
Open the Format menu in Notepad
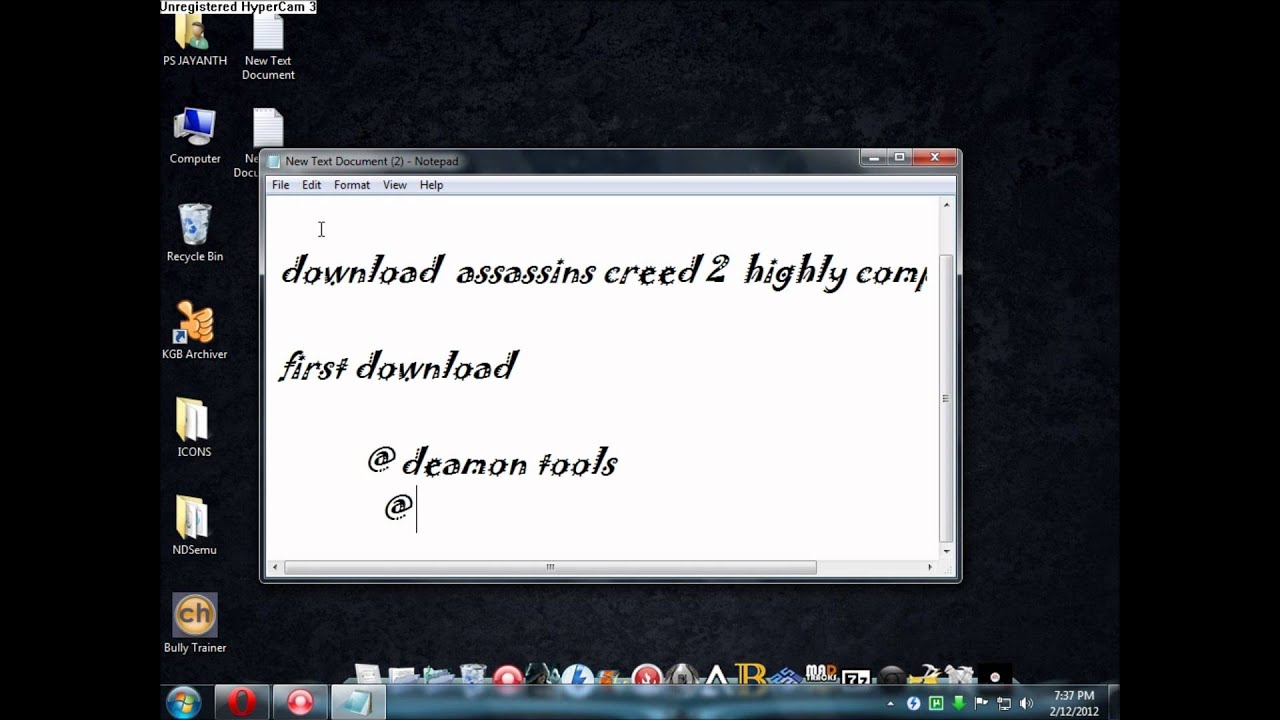point(352,185)
